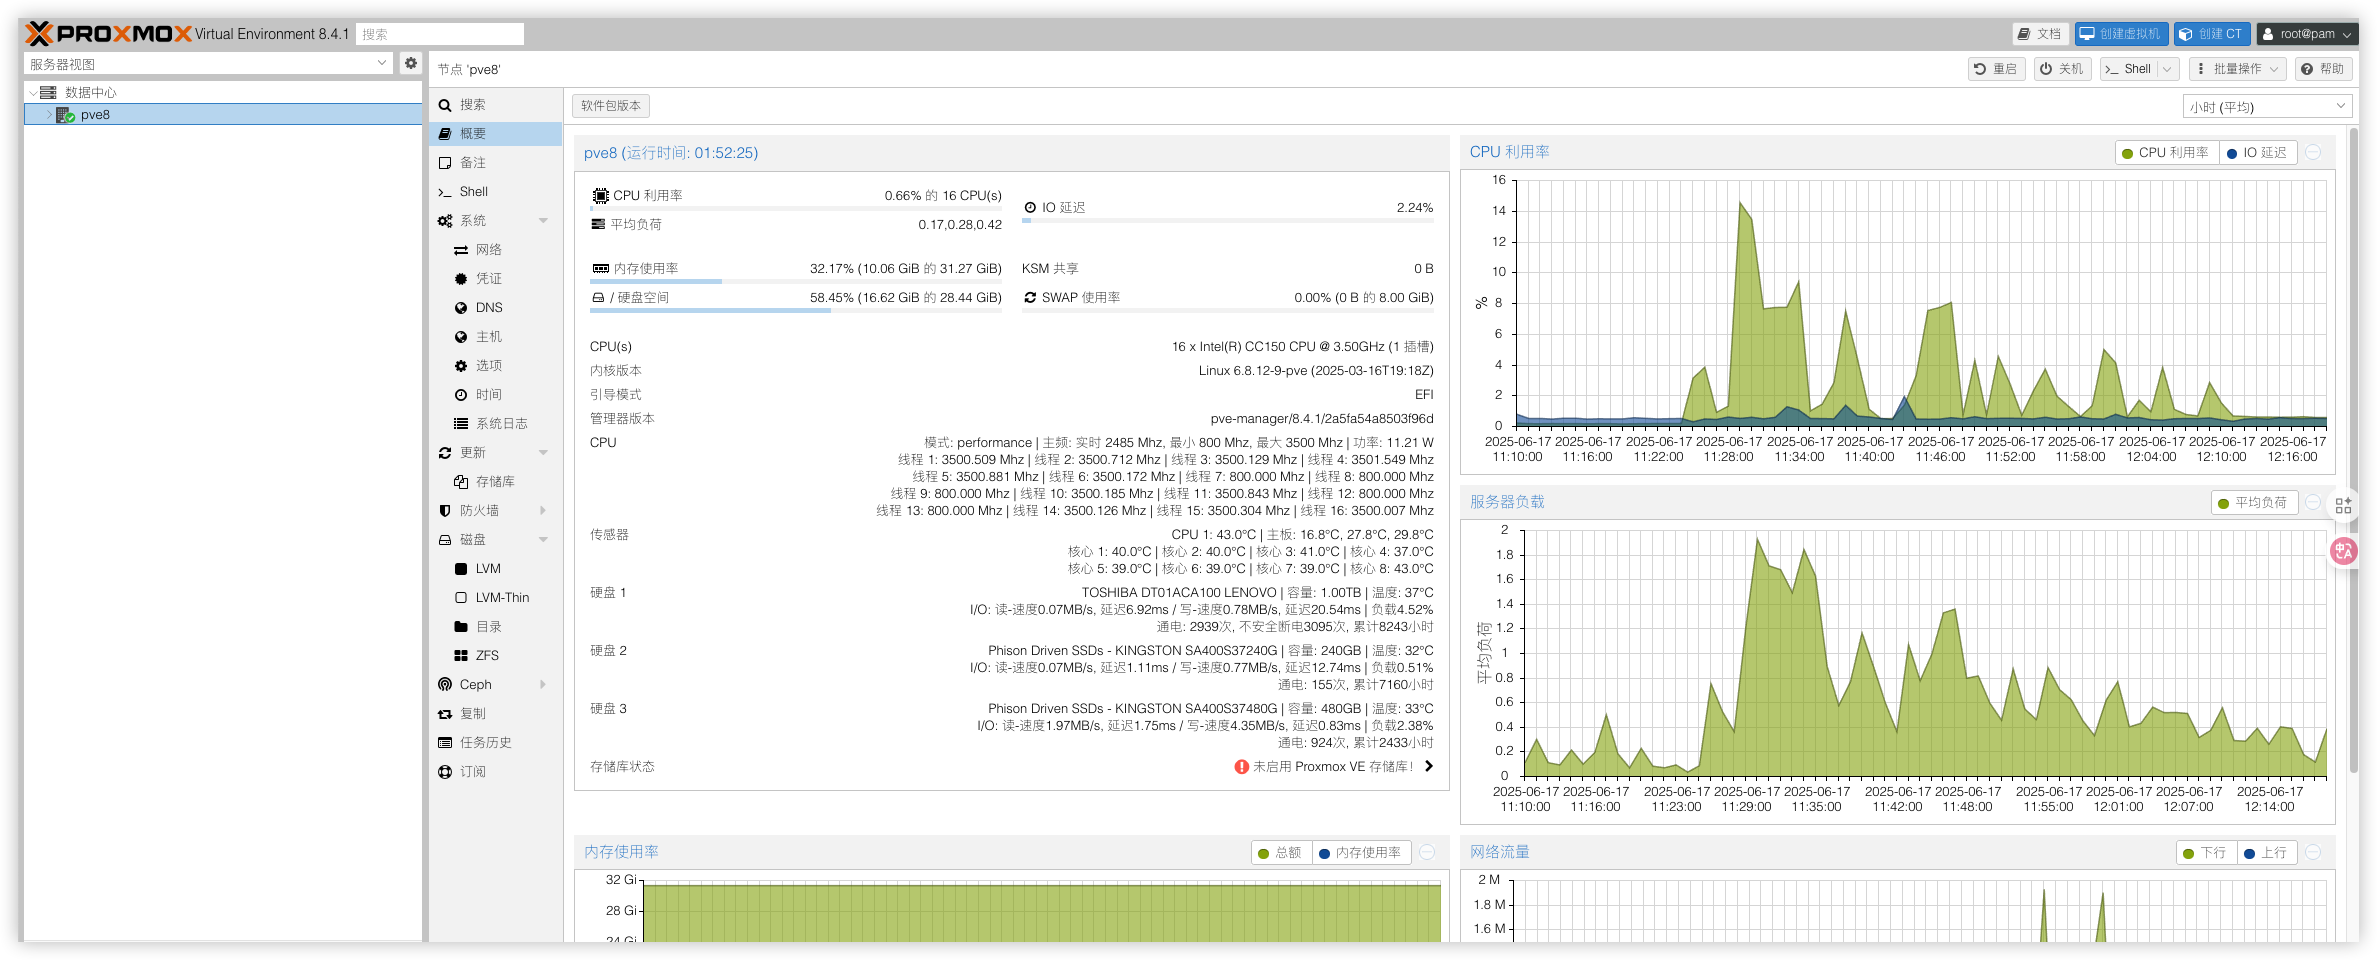The height and width of the screenshot is (960, 2377).
Task: Click the 复制 replication icon
Action: [x=445, y=714]
